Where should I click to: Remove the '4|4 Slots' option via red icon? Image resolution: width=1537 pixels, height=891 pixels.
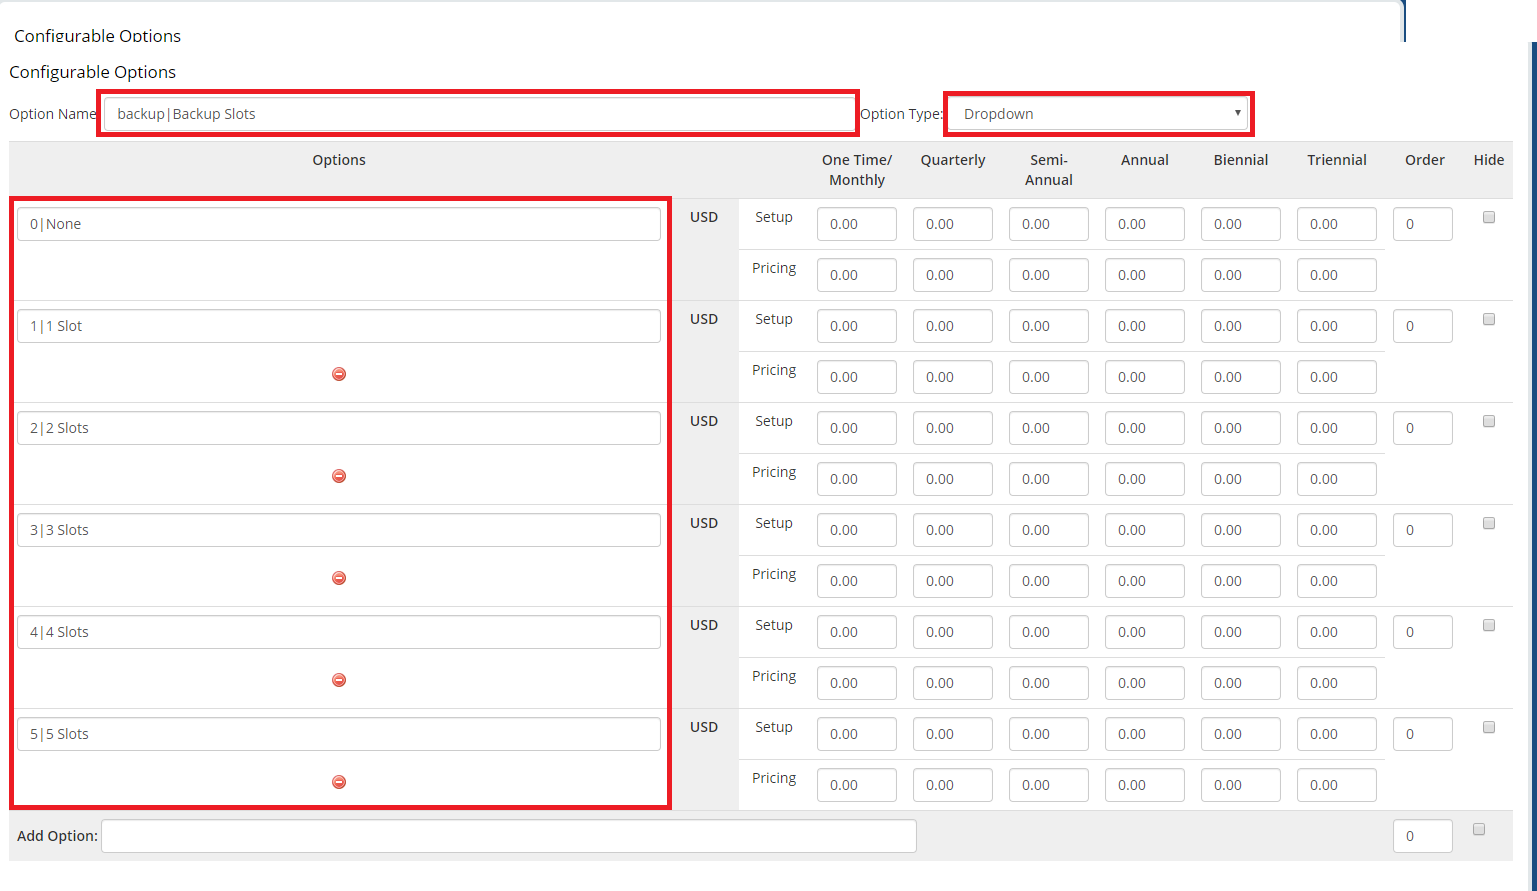(339, 680)
